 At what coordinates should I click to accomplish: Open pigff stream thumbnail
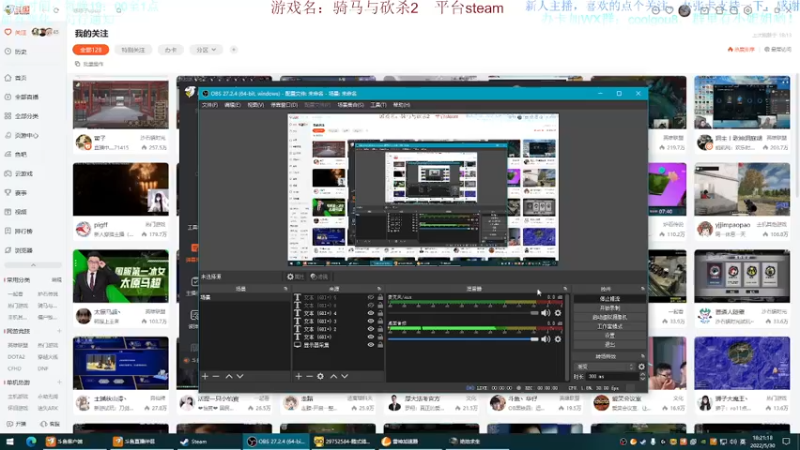coord(120,189)
